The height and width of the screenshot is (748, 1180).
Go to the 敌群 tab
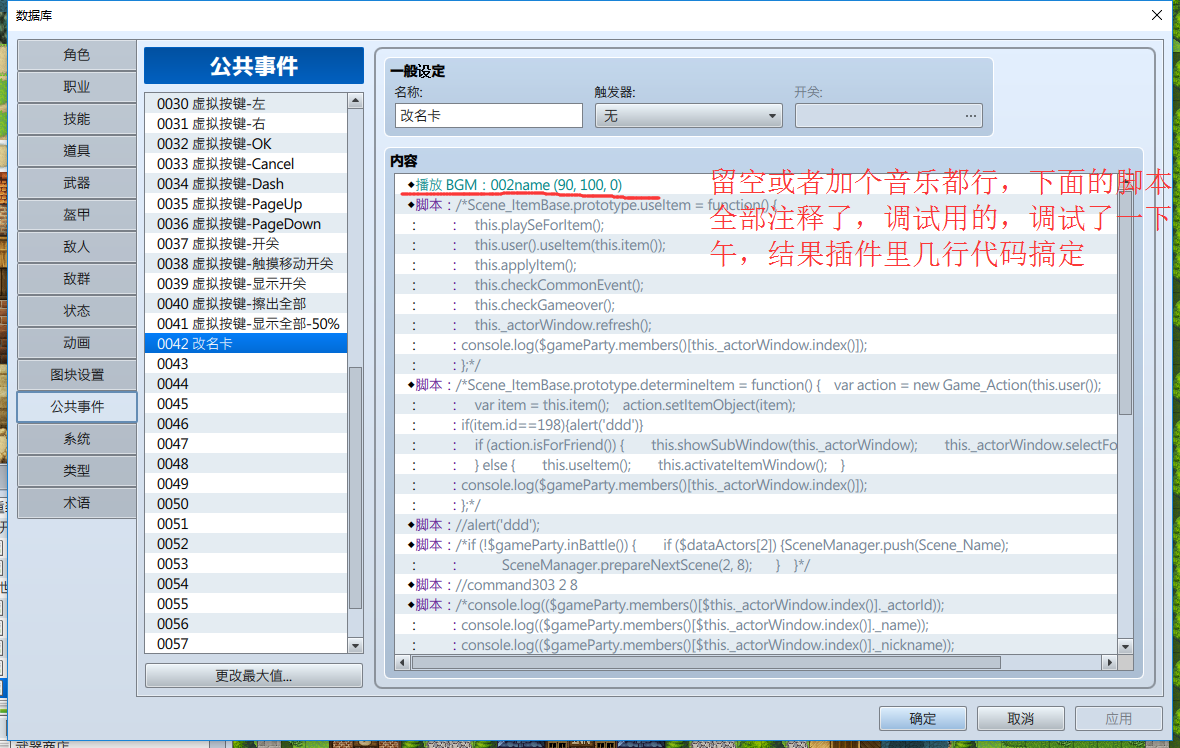point(77,278)
